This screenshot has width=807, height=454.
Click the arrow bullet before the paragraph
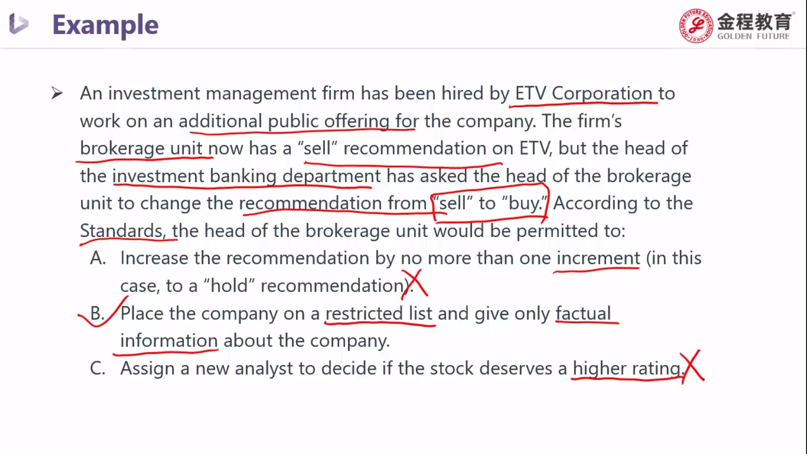click(x=57, y=93)
